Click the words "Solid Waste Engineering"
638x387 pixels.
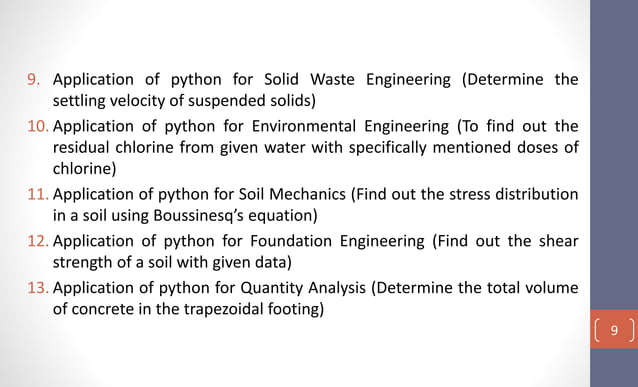click(357, 79)
